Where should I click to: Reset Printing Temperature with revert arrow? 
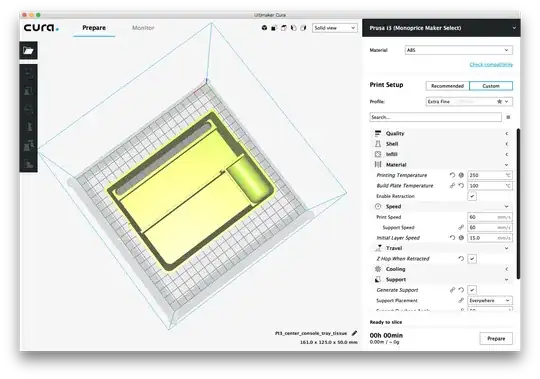coord(452,175)
